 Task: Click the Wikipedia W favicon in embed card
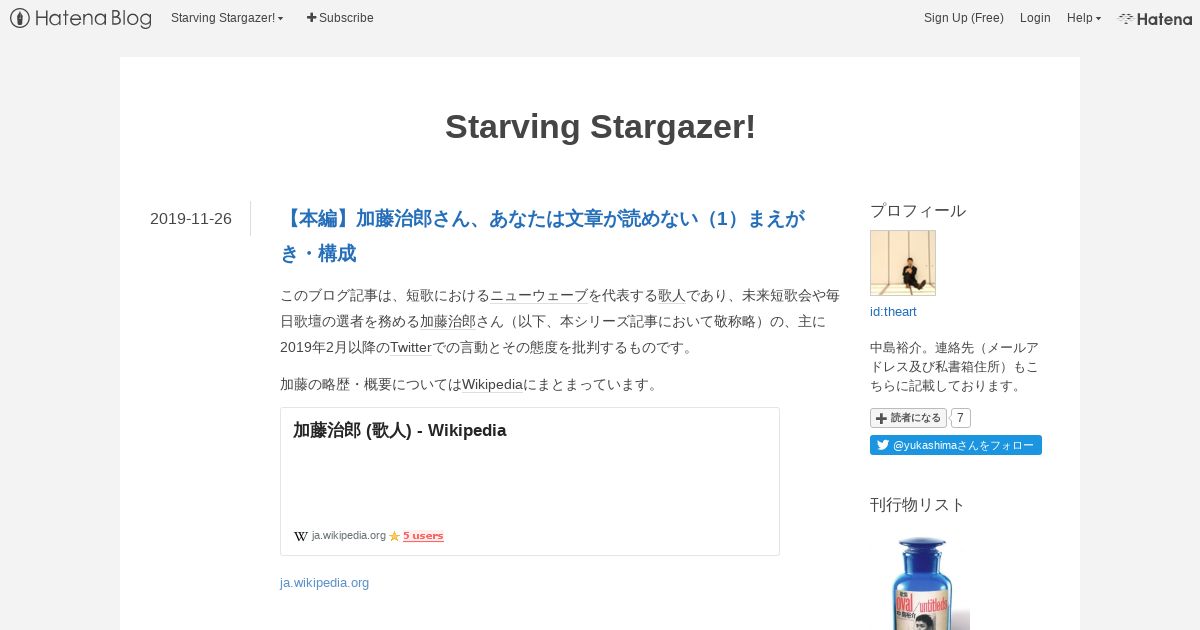click(300, 536)
